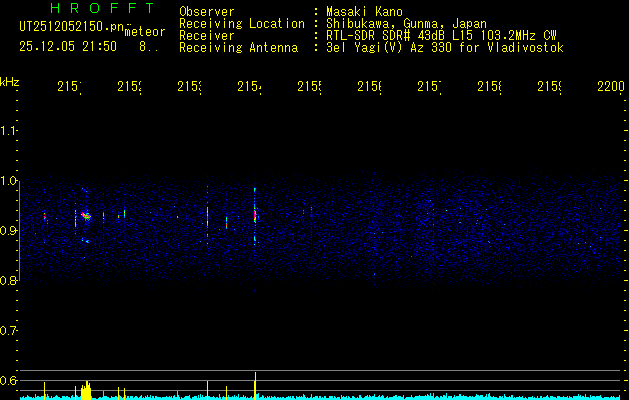Click the date stamp 25.12.05 21:50

point(68,47)
